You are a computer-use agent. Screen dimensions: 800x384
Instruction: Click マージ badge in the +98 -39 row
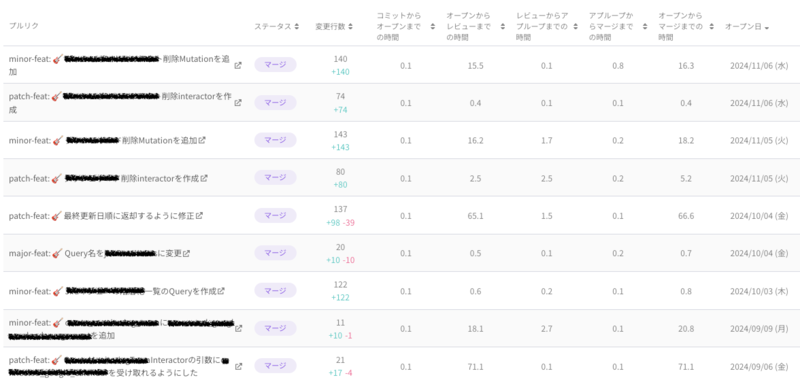(x=276, y=215)
